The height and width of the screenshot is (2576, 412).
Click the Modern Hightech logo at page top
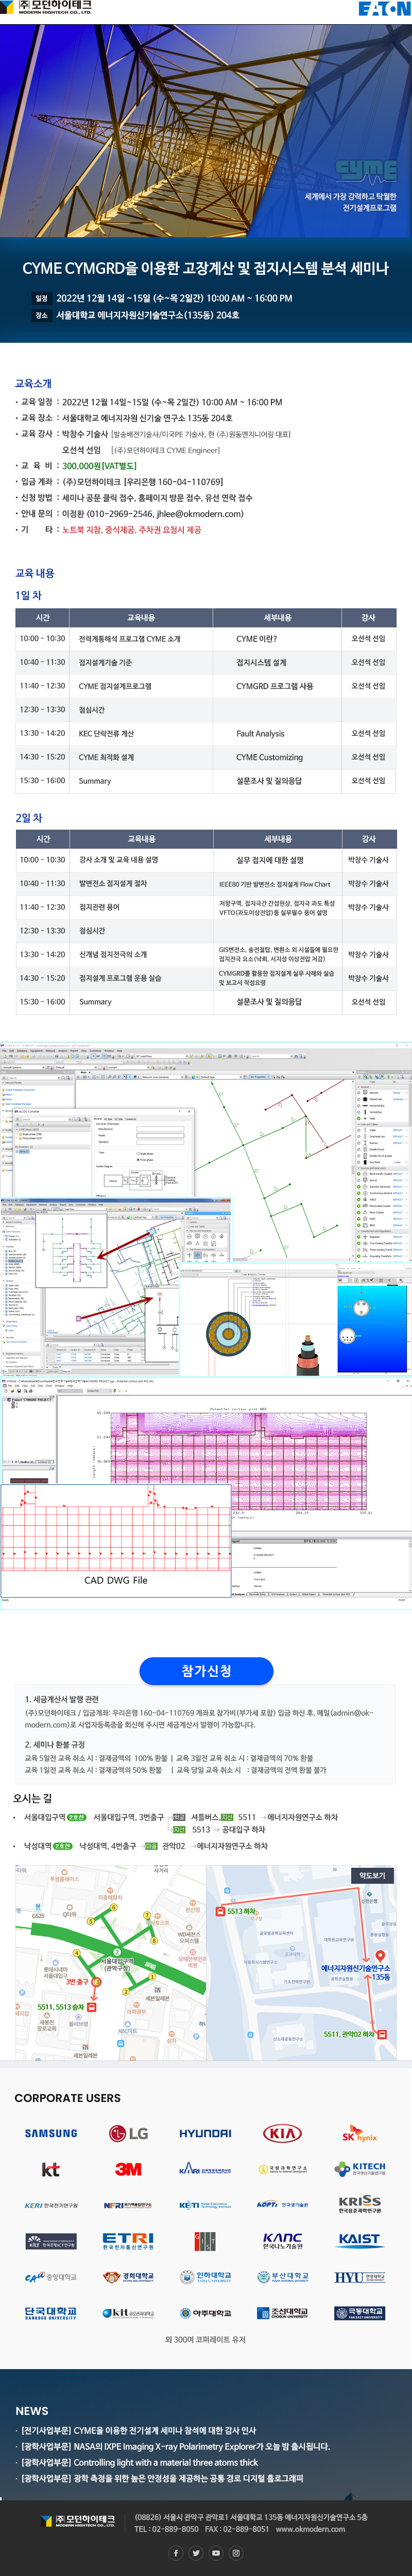[47, 7]
